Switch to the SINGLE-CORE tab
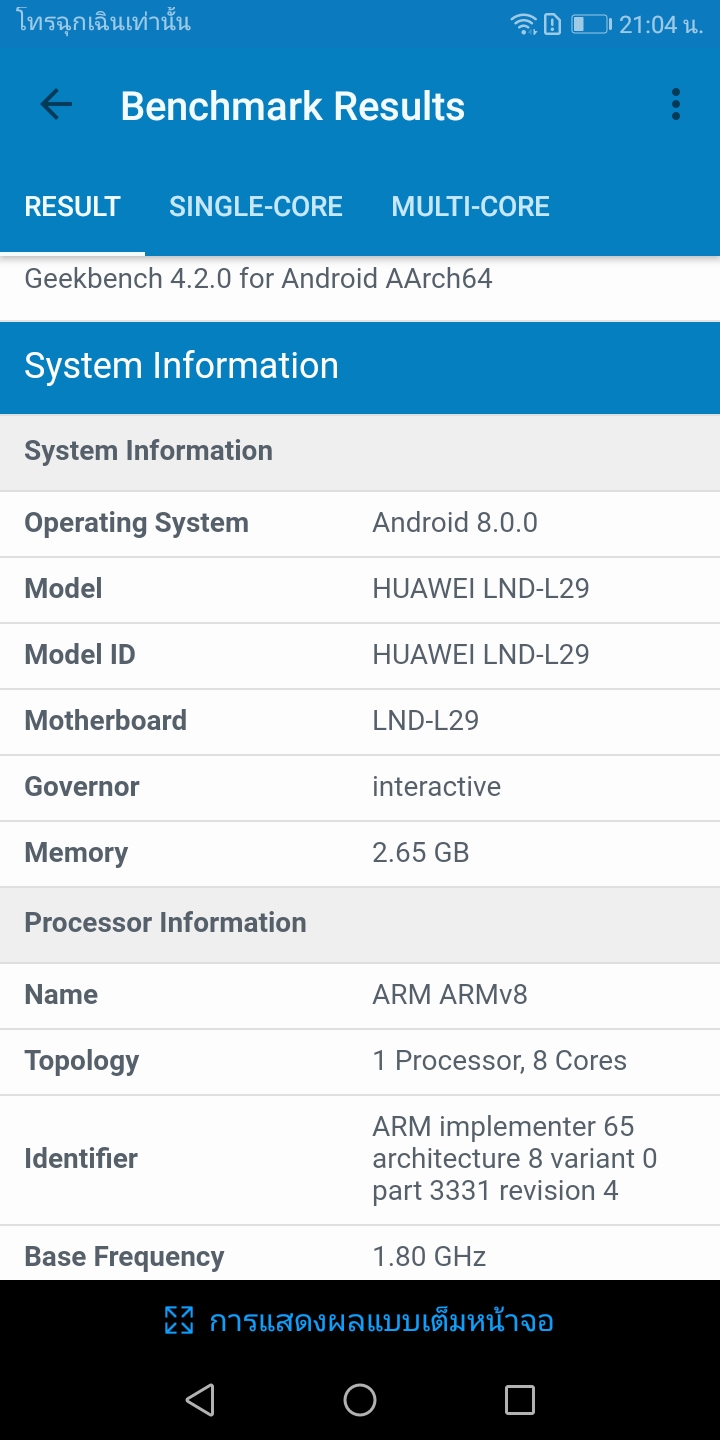The image size is (720, 1440). coord(255,207)
